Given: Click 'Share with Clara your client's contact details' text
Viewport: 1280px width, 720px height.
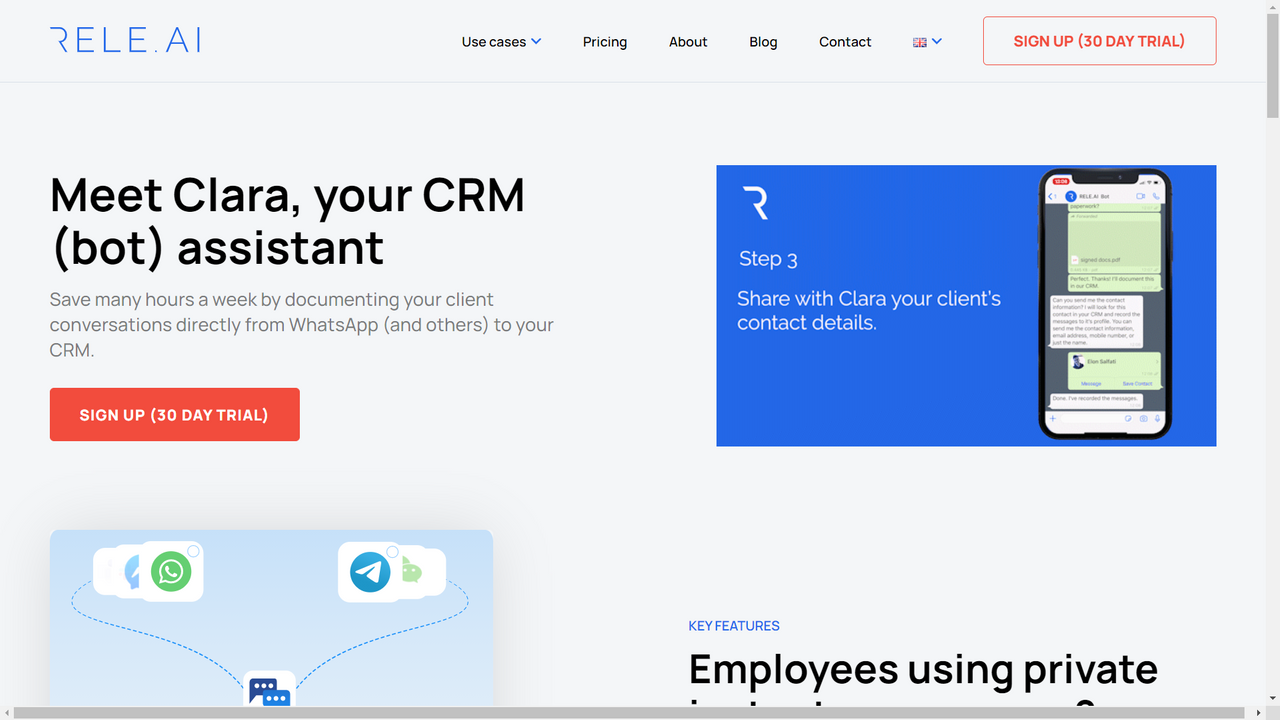Looking at the screenshot, I should point(869,311).
